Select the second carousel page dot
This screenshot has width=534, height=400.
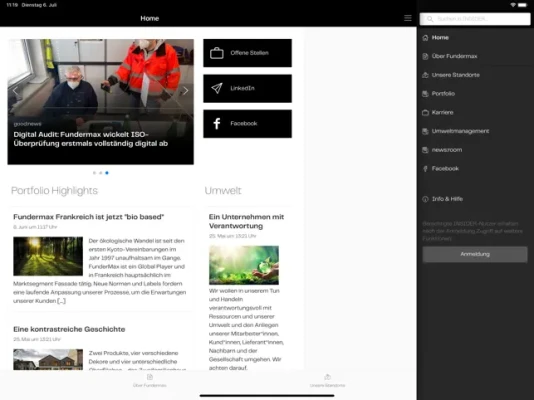[100, 173]
